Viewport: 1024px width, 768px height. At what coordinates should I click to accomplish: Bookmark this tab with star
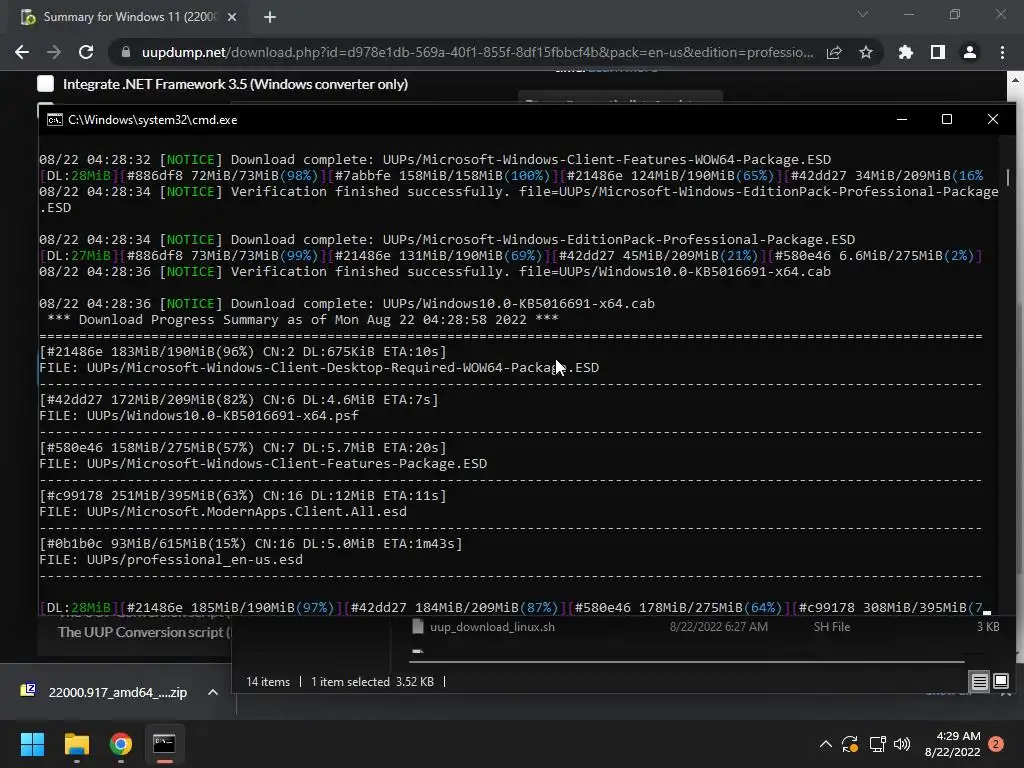866,52
